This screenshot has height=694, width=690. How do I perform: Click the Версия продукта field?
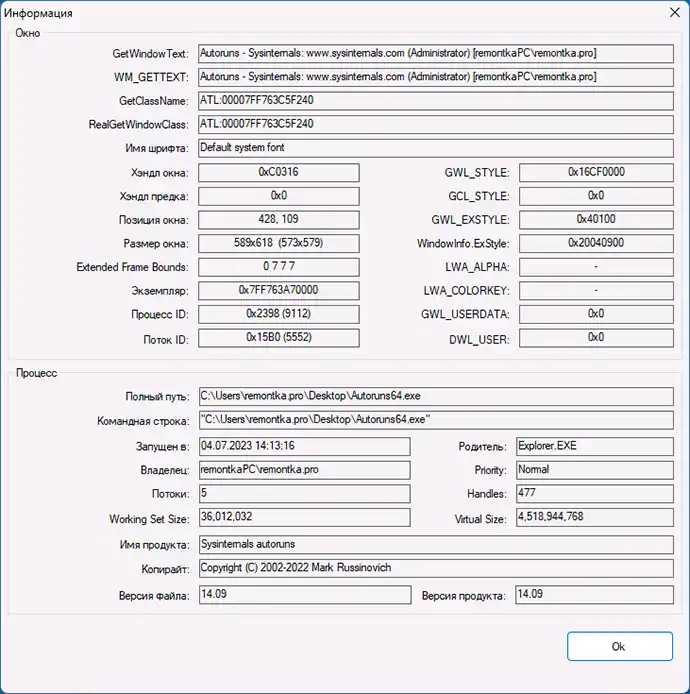[x=594, y=594]
